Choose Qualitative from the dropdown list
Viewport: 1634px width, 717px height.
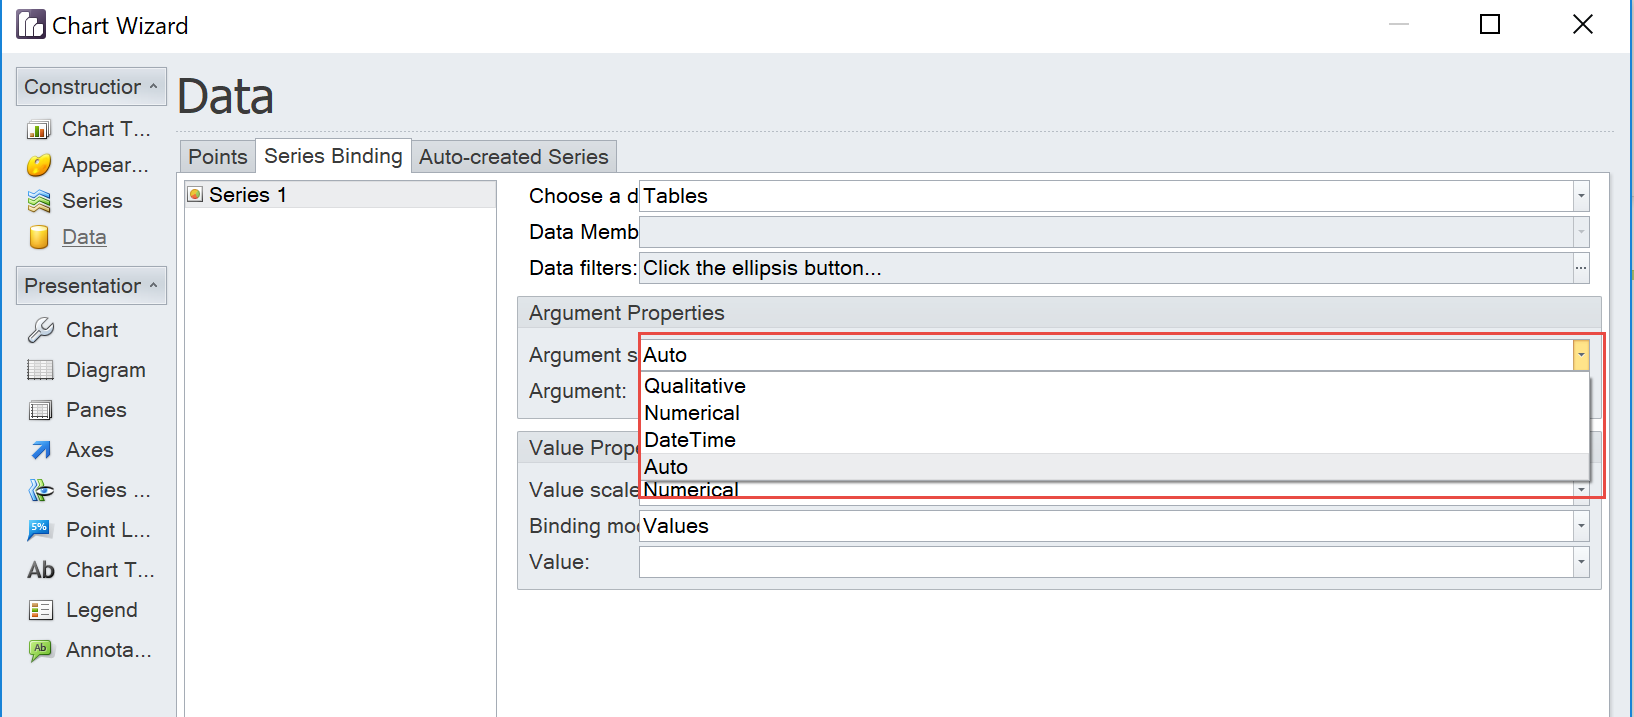click(1114, 386)
